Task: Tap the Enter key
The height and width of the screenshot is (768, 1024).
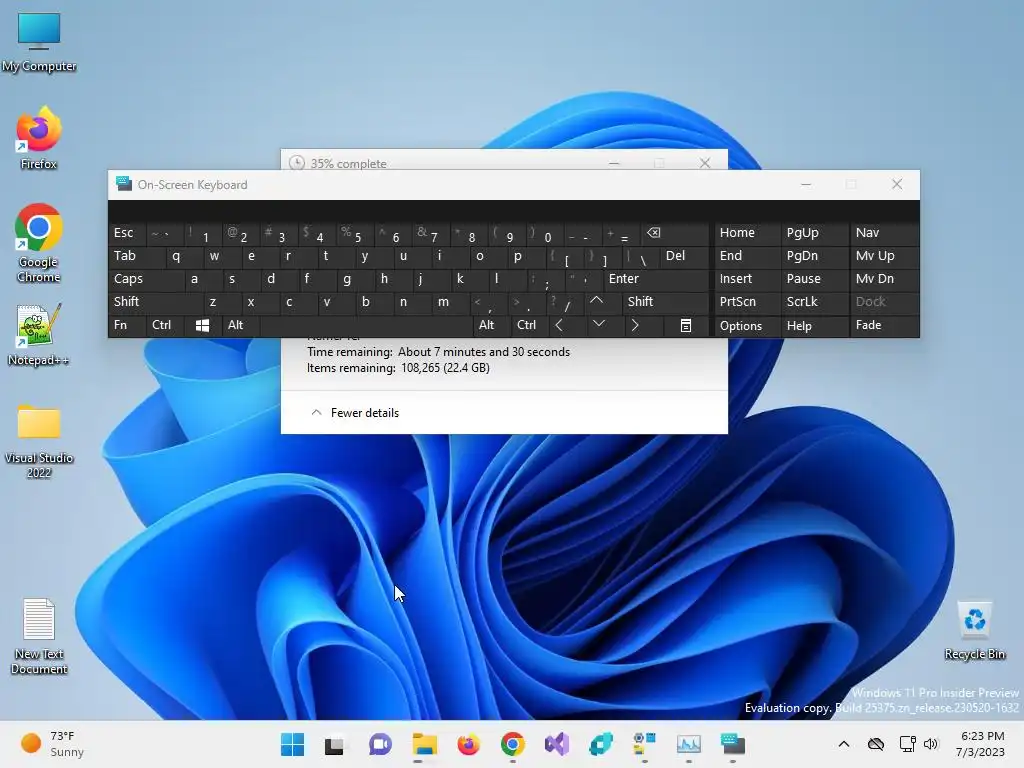Action: click(x=656, y=279)
